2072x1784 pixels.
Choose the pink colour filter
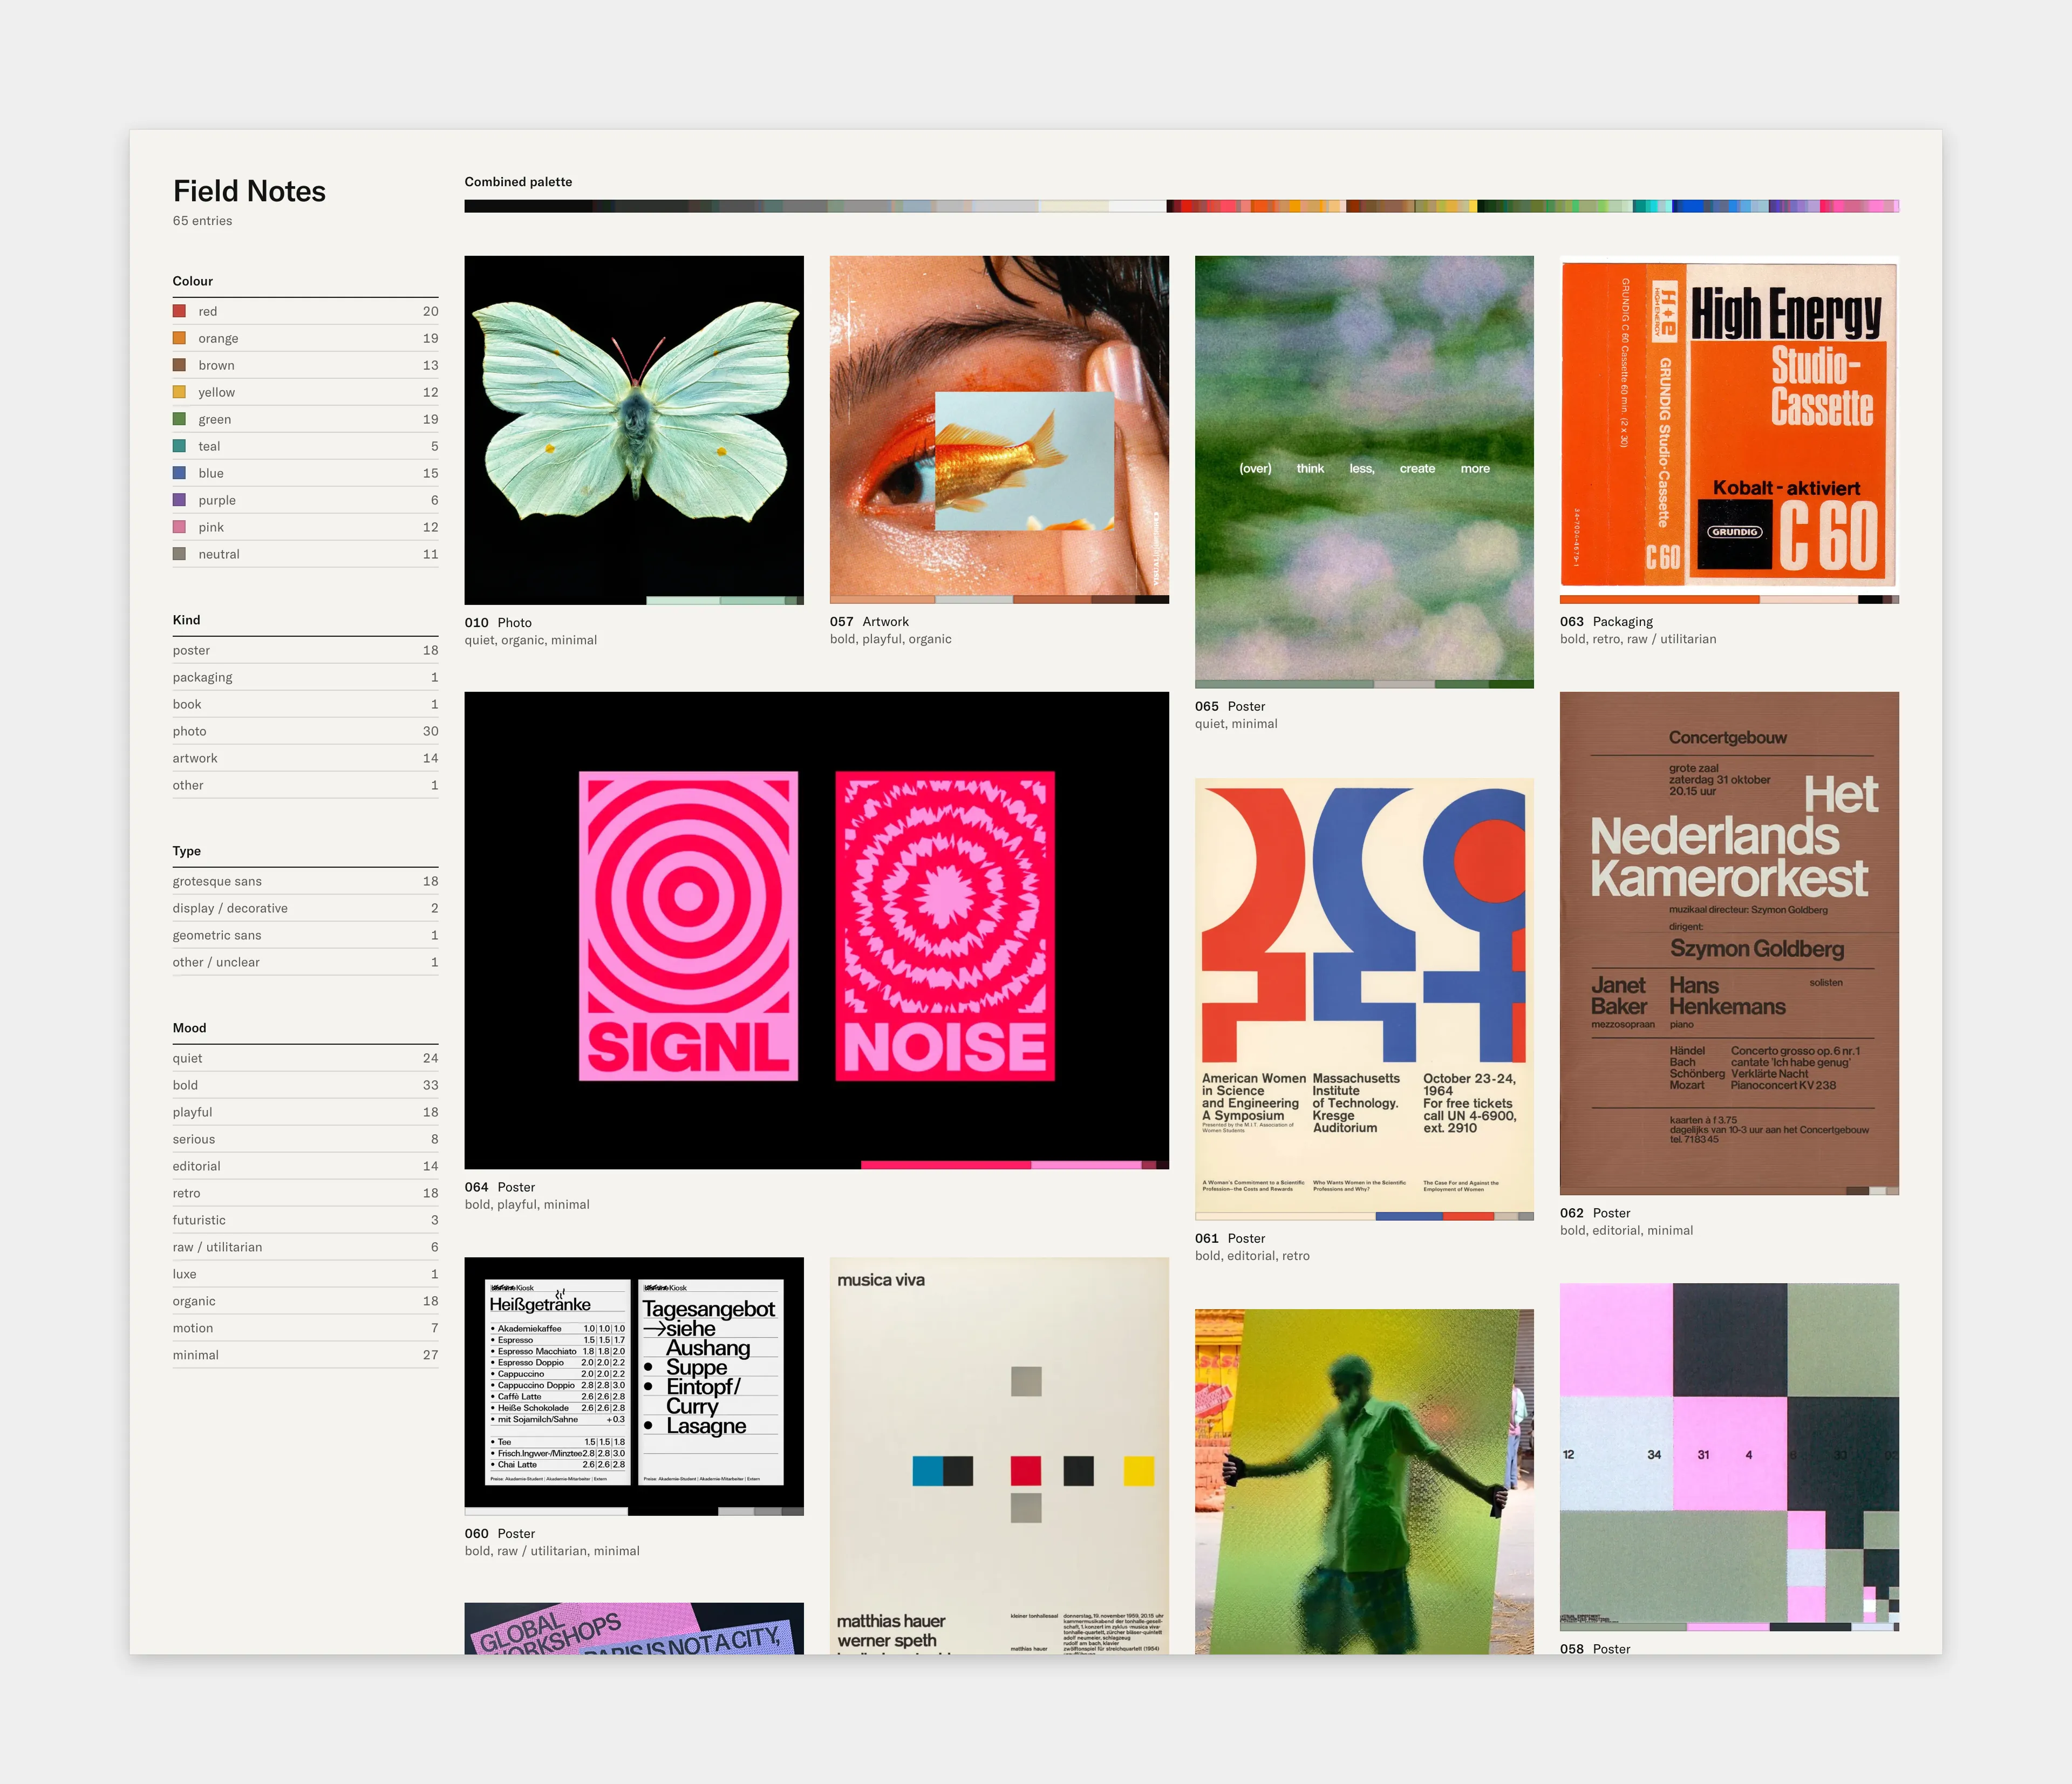pos(305,527)
